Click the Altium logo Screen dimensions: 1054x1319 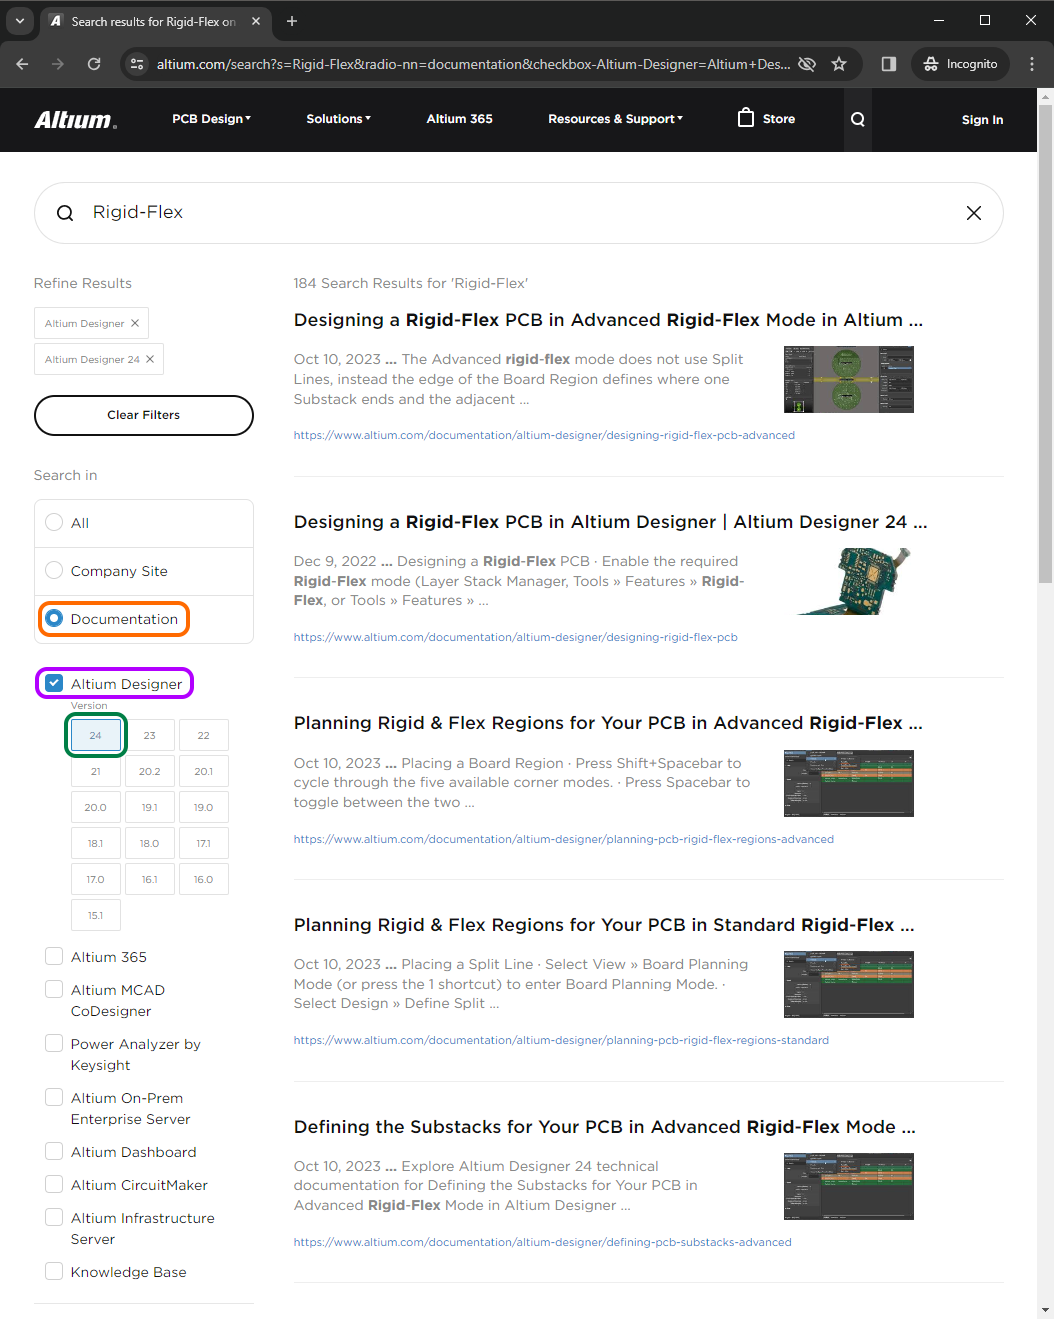(x=76, y=120)
